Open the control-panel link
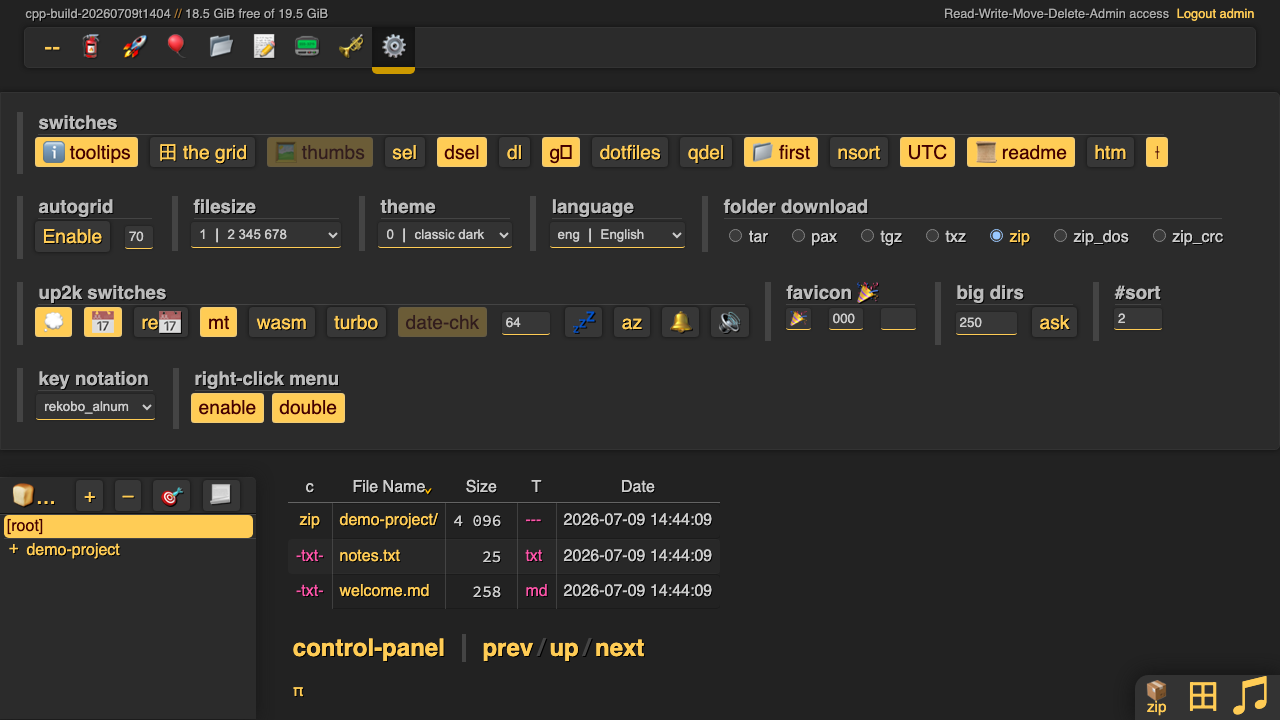The height and width of the screenshot is (720, 1280). (368, 648)
